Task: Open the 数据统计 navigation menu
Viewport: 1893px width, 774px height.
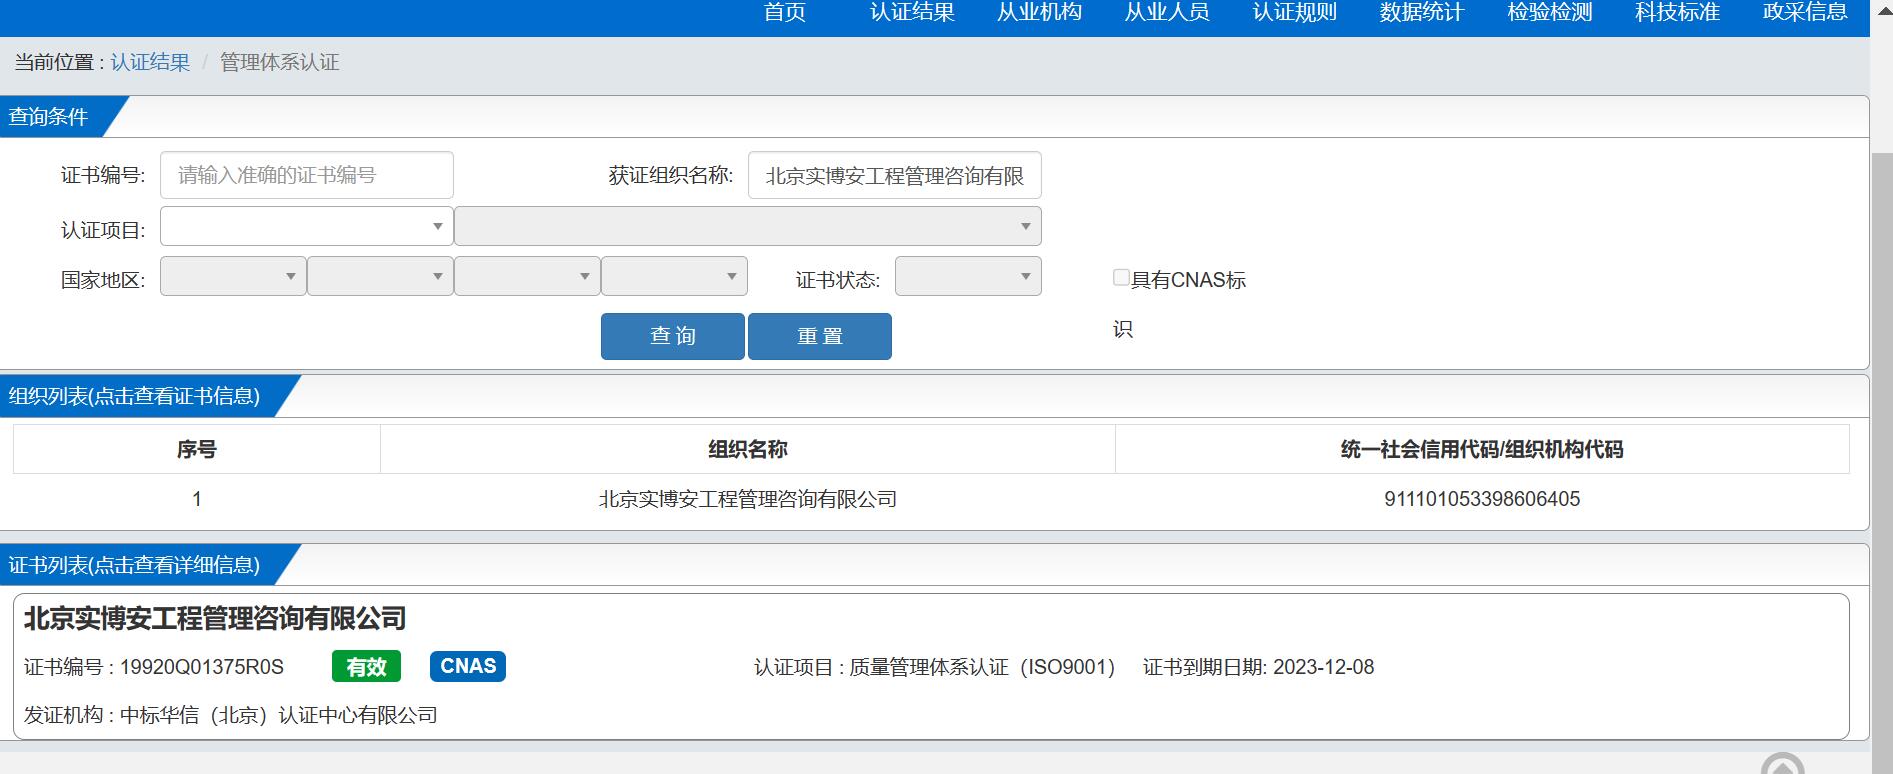Action: click(x=1422, y=12)
